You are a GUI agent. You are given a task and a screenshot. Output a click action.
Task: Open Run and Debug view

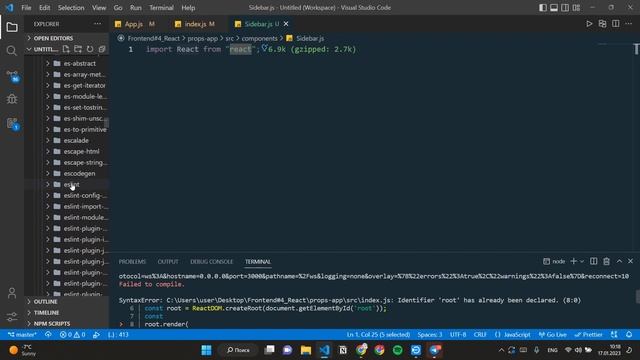click(x=12, y=99)
